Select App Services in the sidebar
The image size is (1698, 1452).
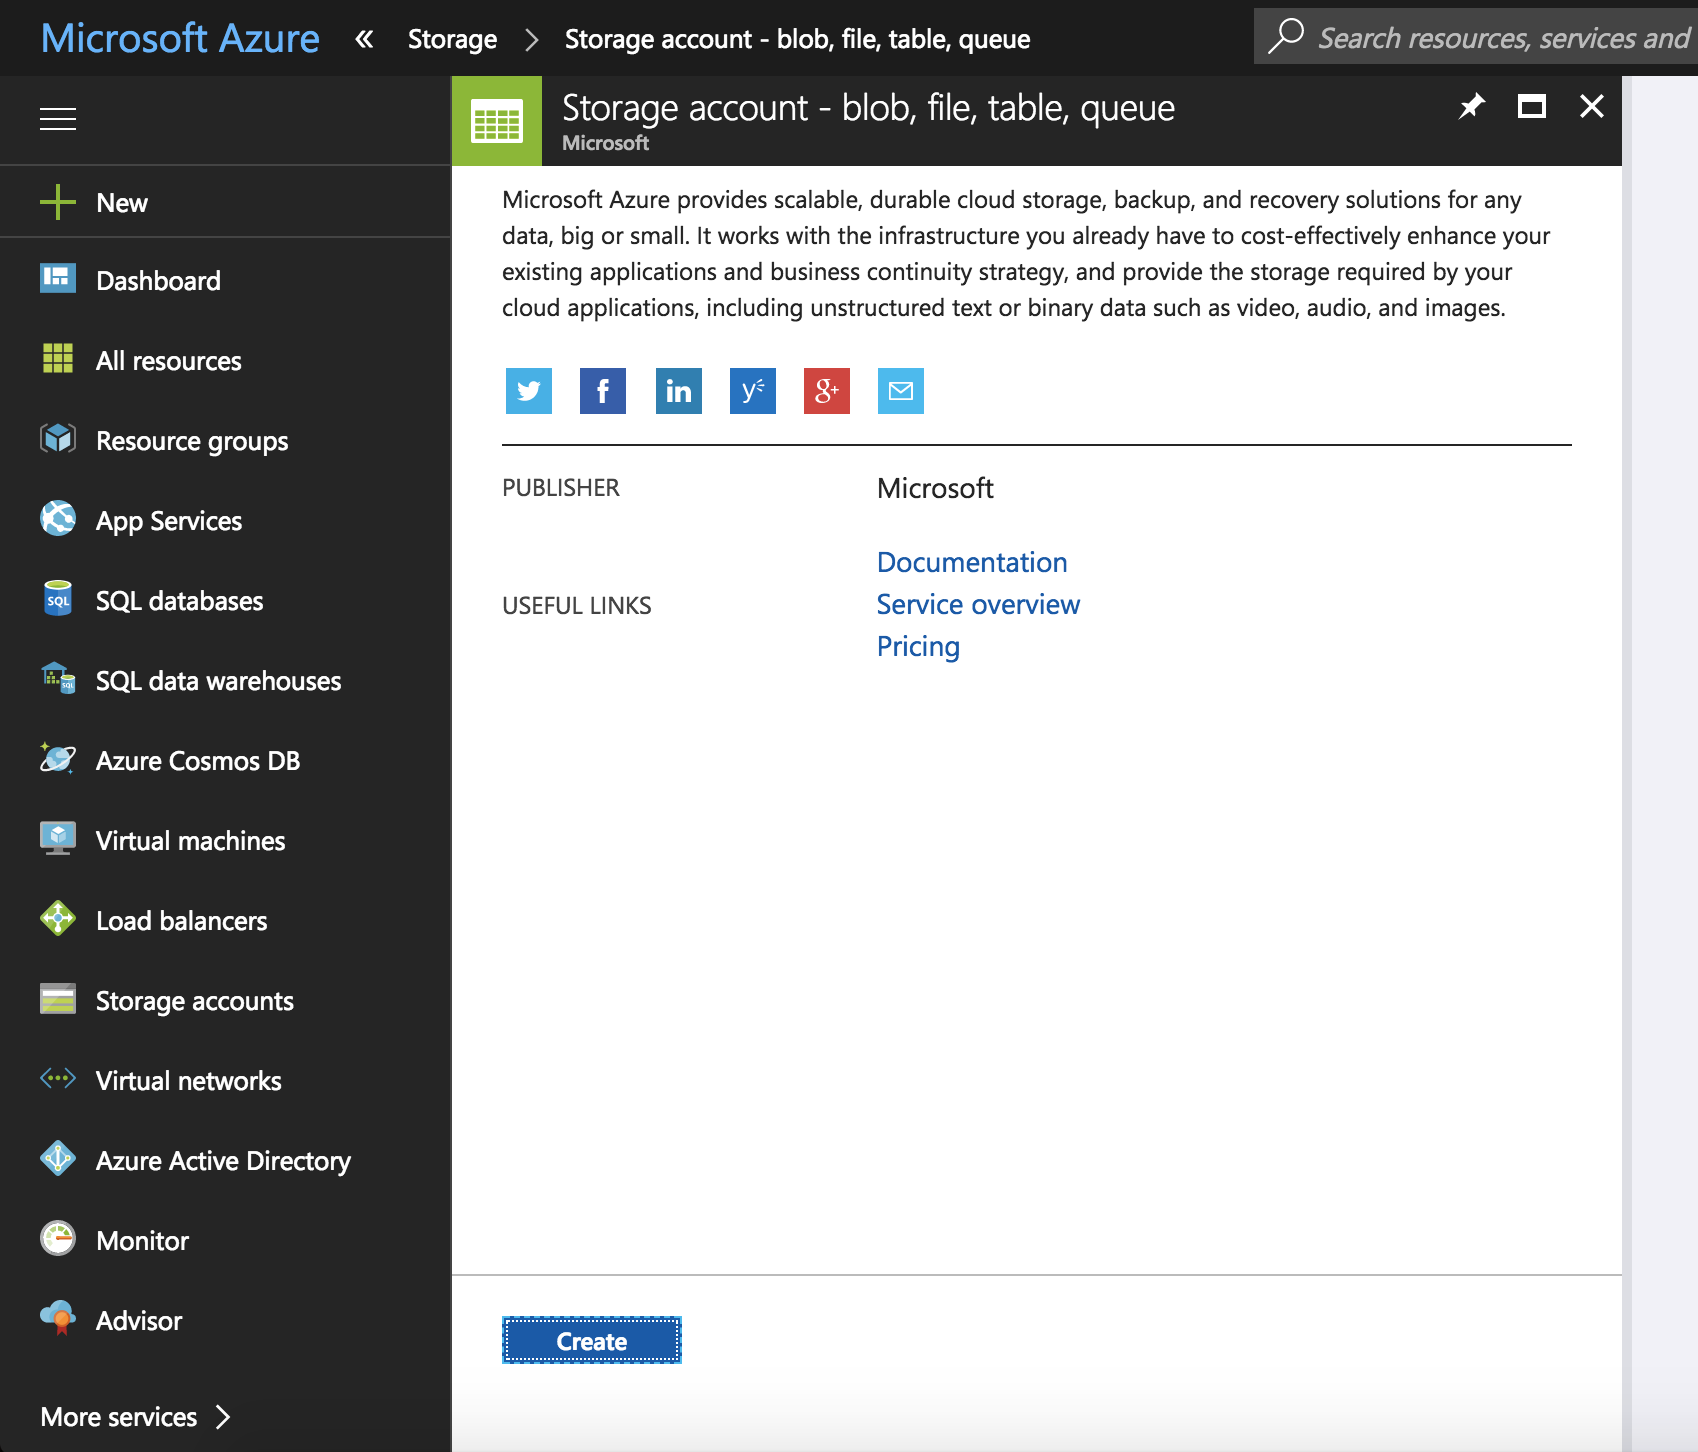(x=168, y=520)
